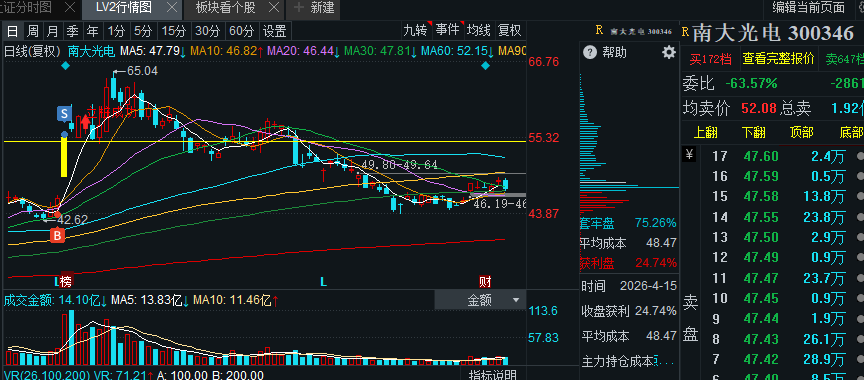Open the 复权 price adjustment option
864x380 pixels.
coord(510,30)
